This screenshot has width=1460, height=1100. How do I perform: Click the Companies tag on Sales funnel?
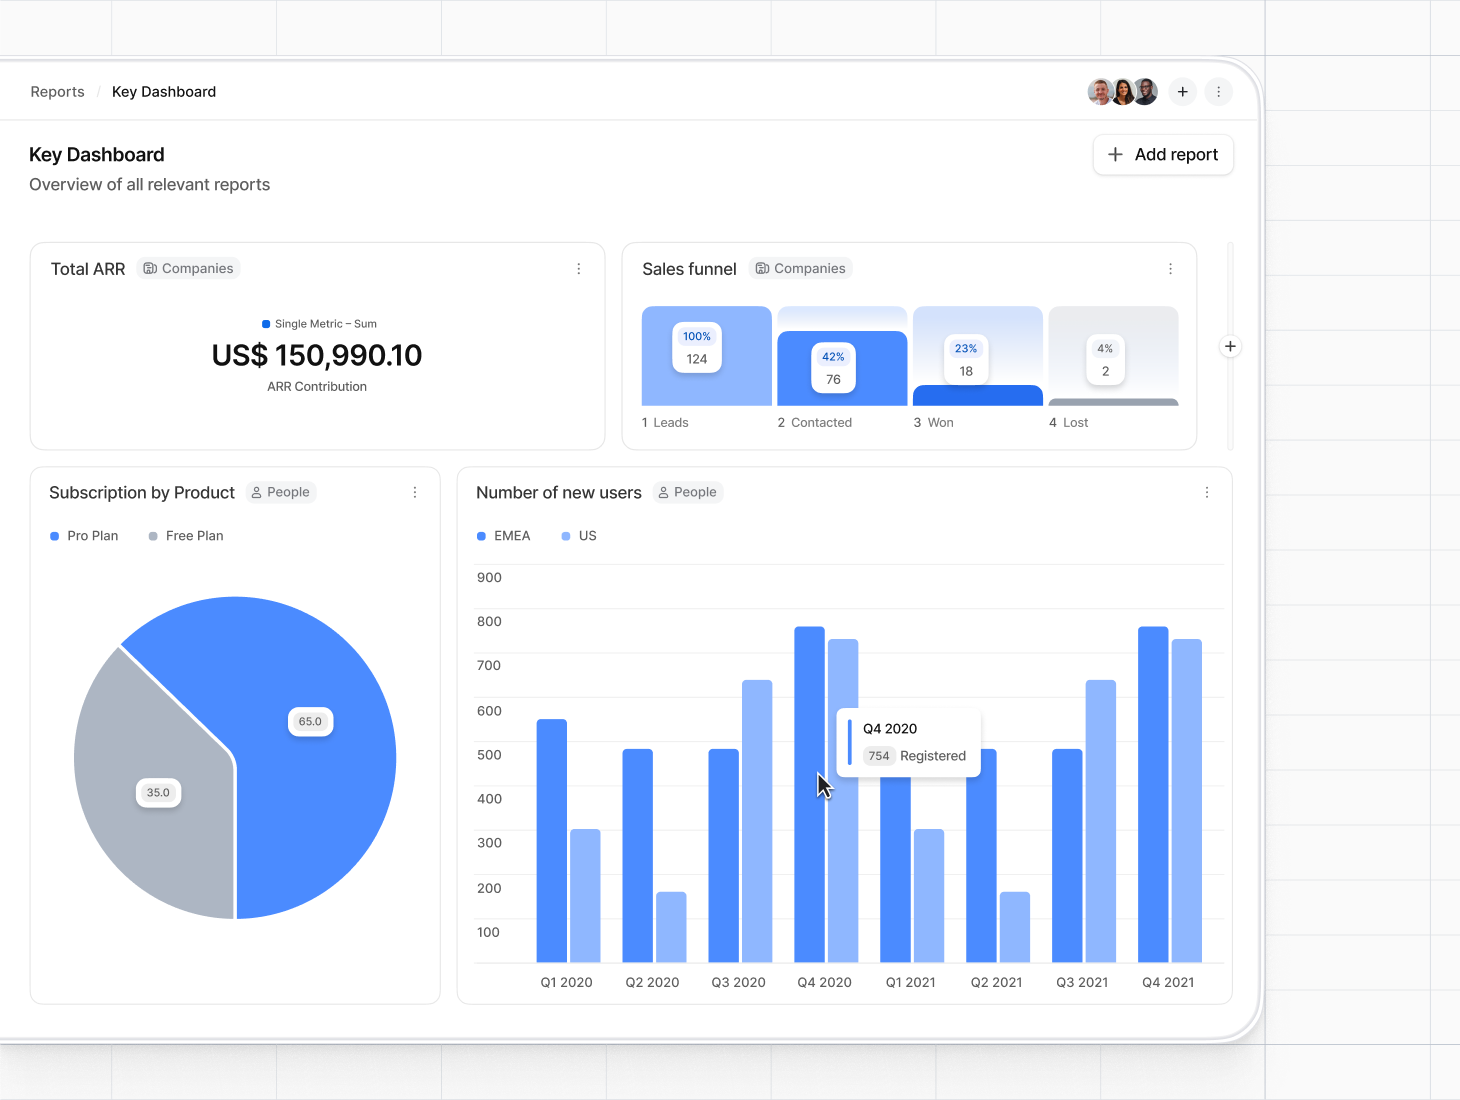[800, 268]
